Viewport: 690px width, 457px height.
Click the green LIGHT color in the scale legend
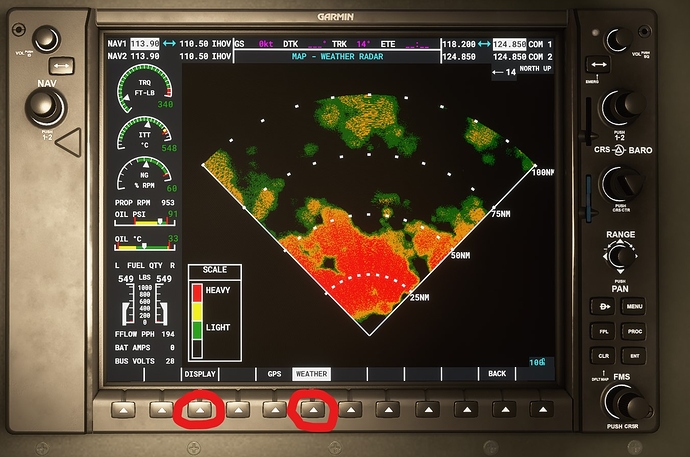click(197, 330)
